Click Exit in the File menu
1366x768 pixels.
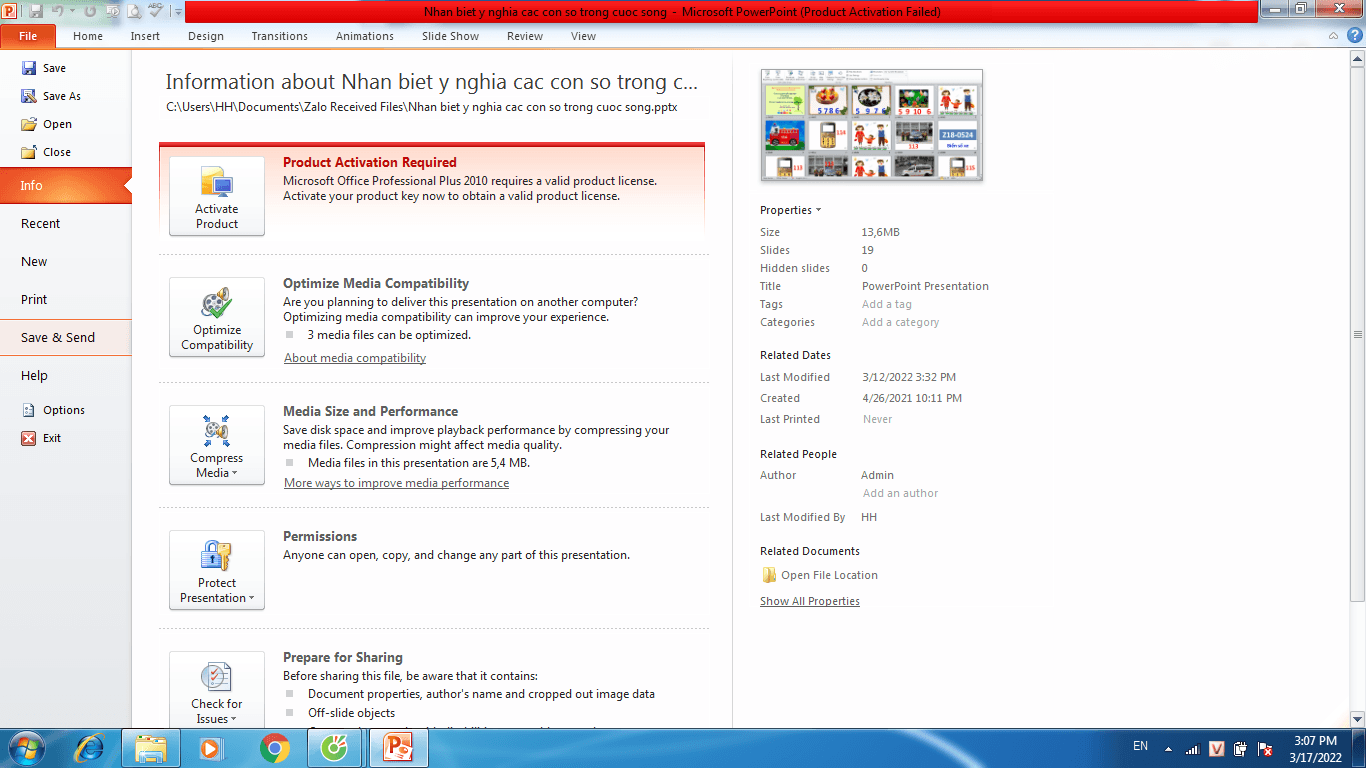pos(51,438)
